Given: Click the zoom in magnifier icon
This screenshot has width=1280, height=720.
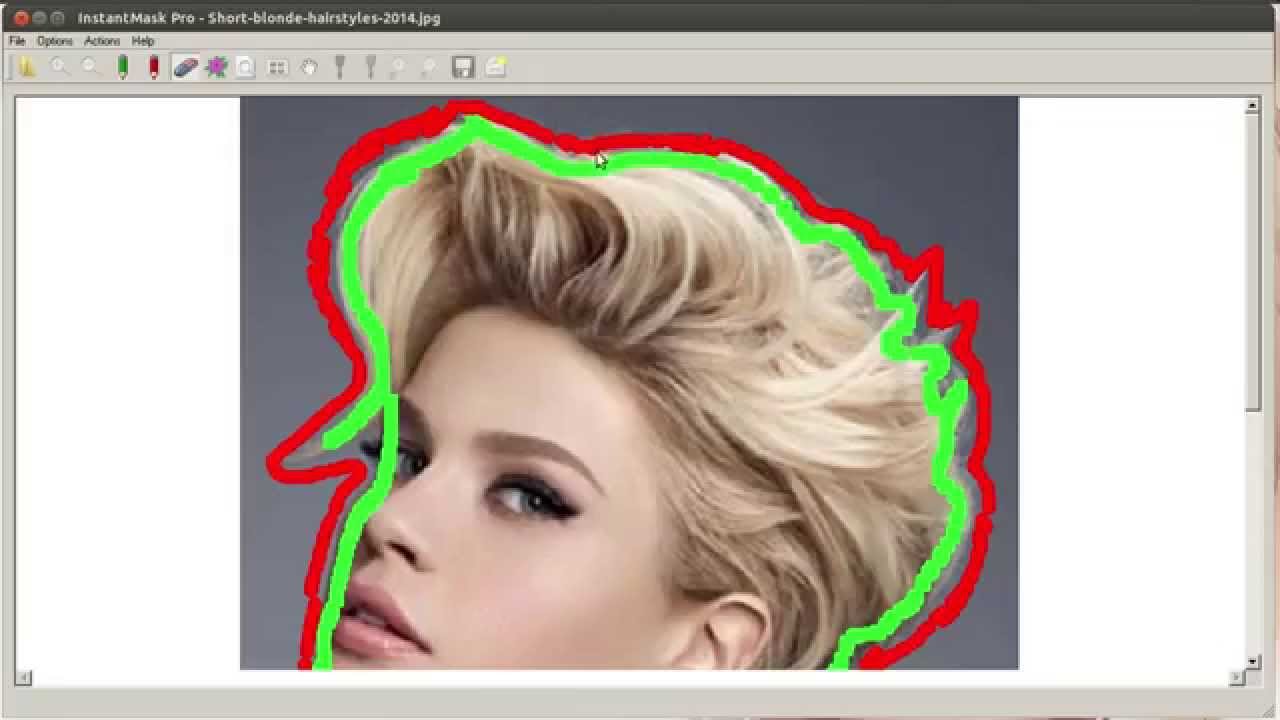Looking at the screenshot, I should point(60,67).
